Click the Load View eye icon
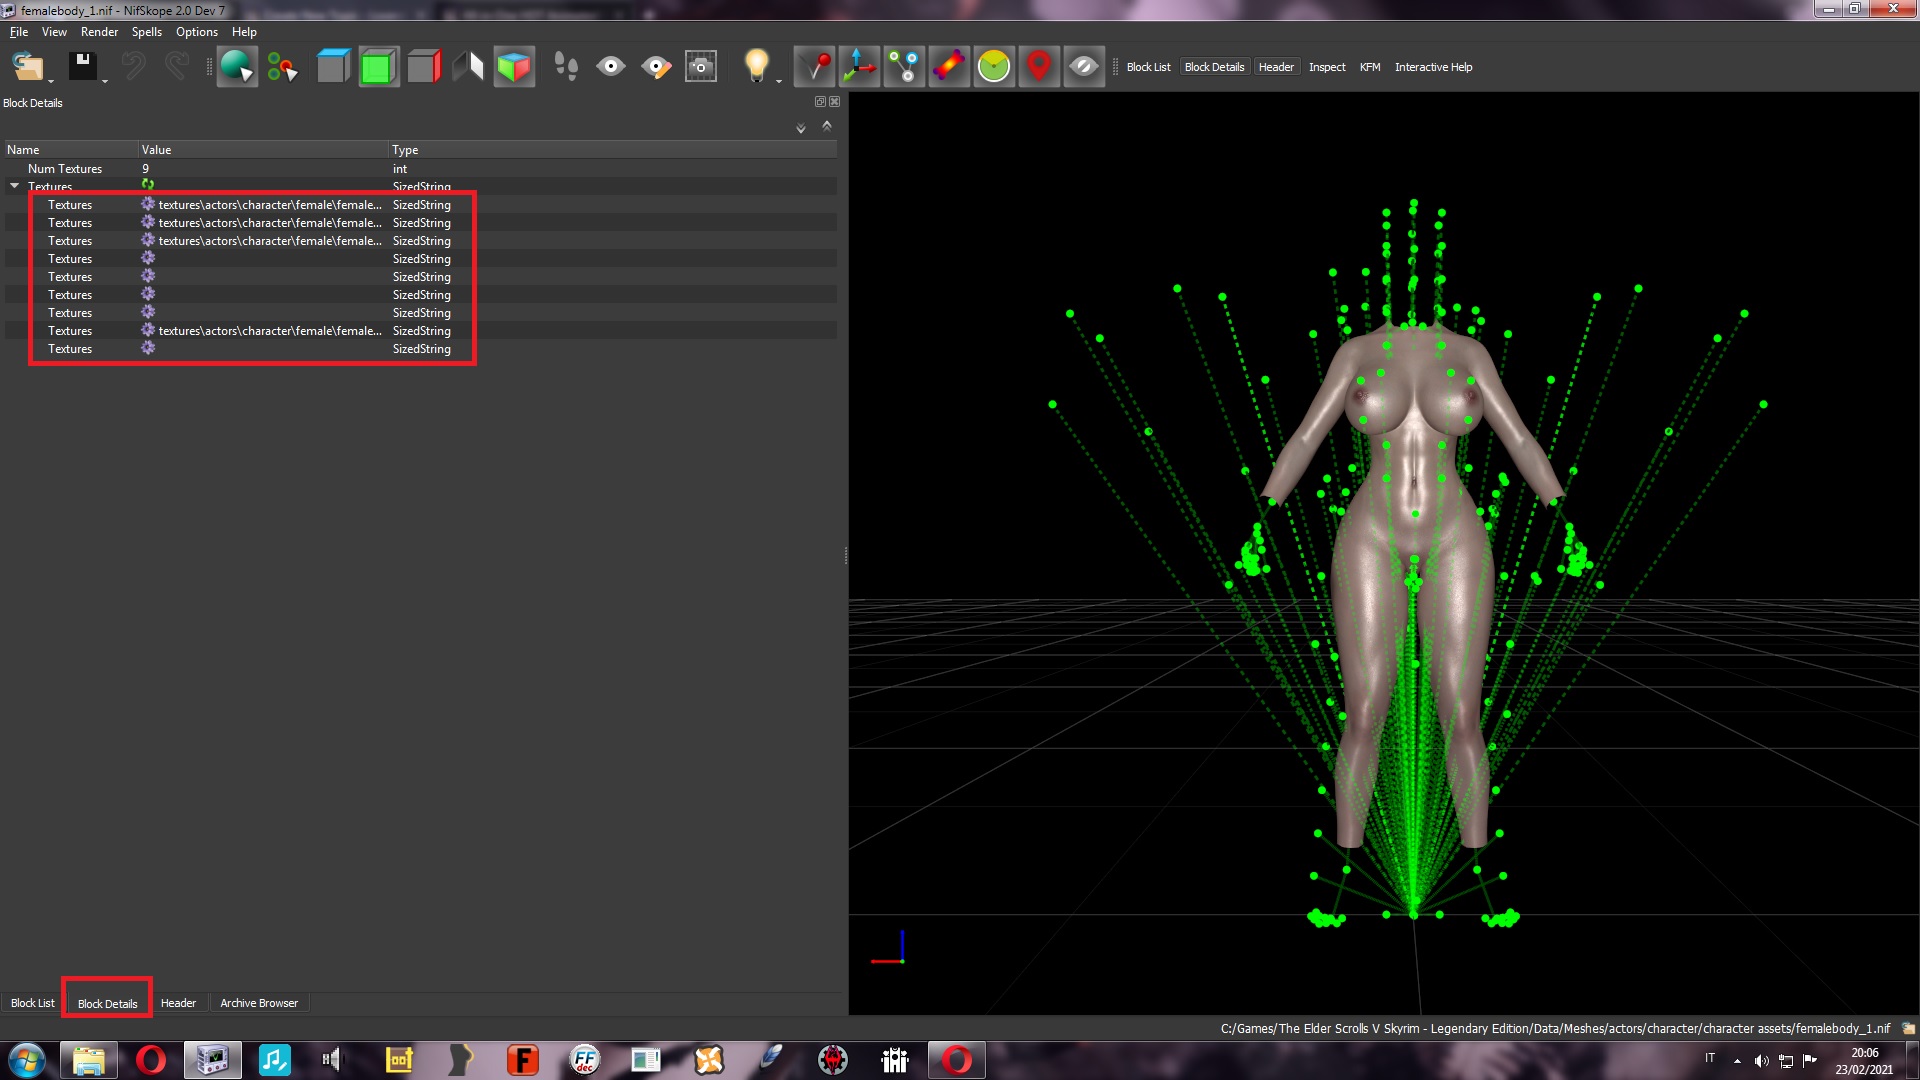 point(611,67)
